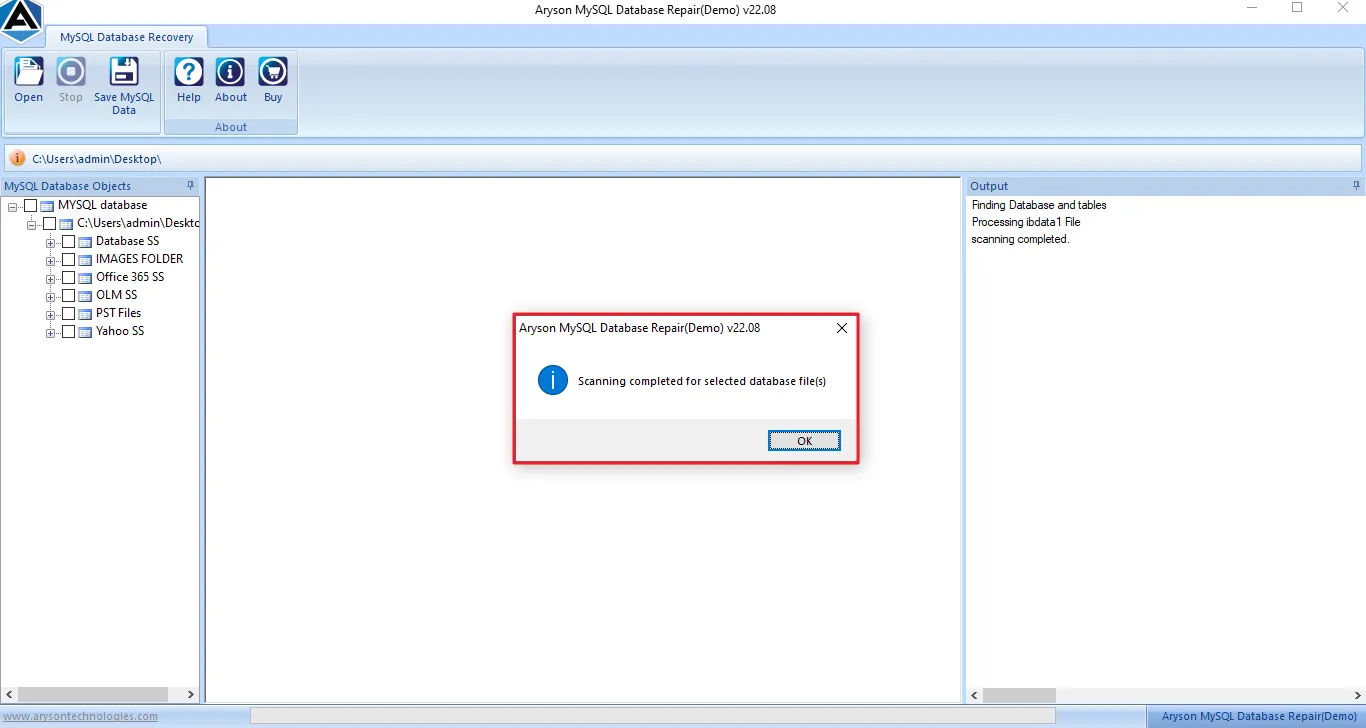Select the PST Files tree label
1366x728 pixels.
coord(118,313)
